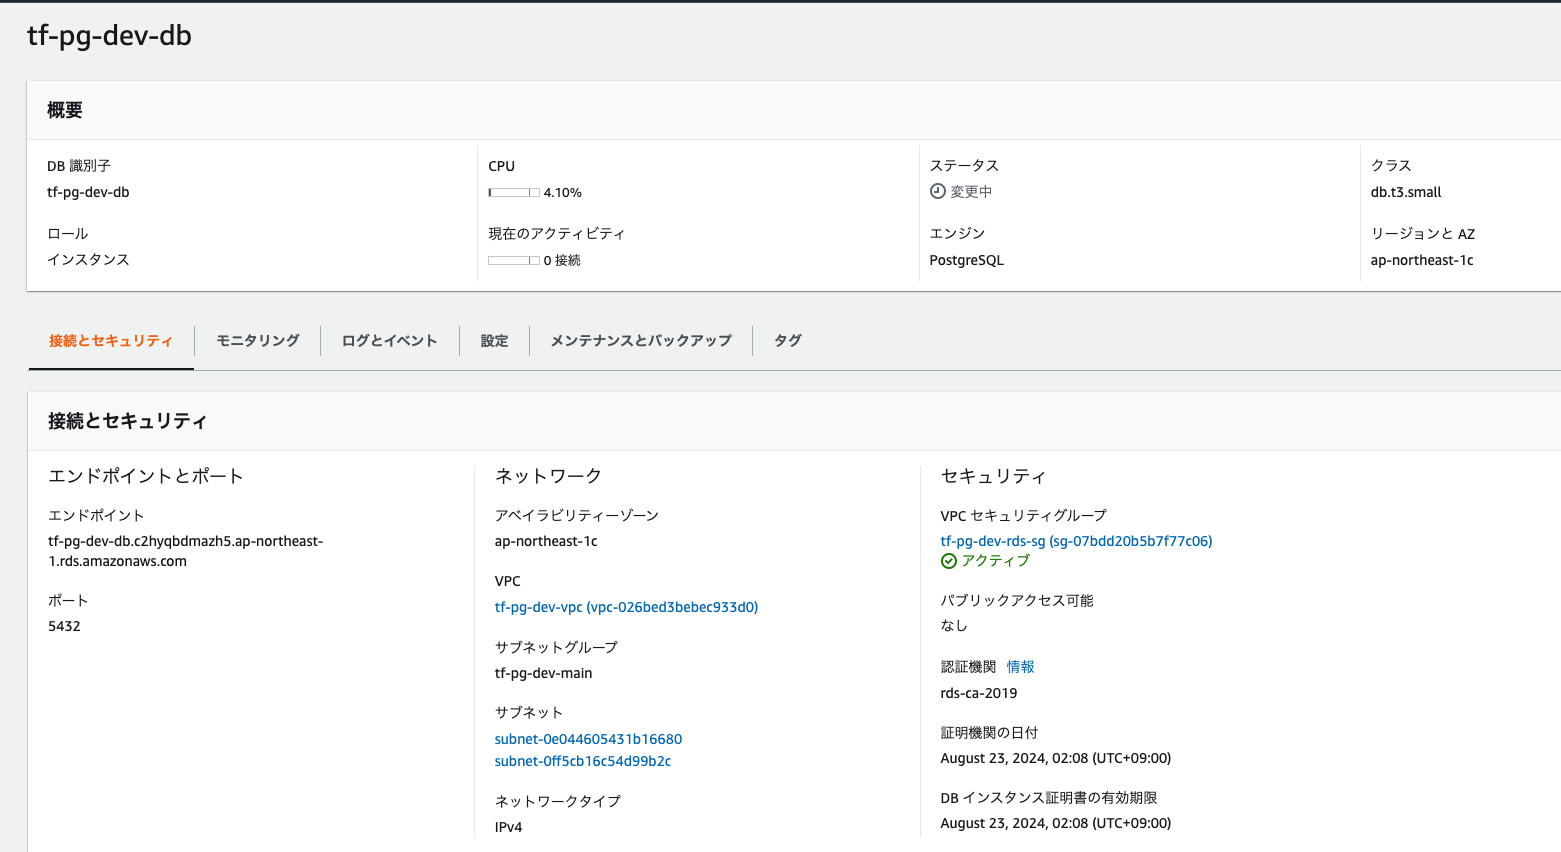Image resolution: width=1561 pixels, height=852 pixels.
Task: Open the tf-pg-dev-vpc link
Action: click(626, 606)
